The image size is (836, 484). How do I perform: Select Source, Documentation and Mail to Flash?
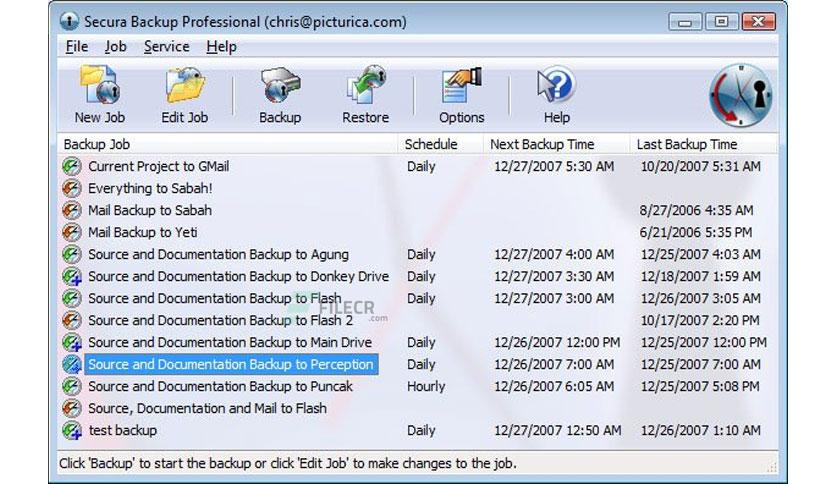(207, 408)
